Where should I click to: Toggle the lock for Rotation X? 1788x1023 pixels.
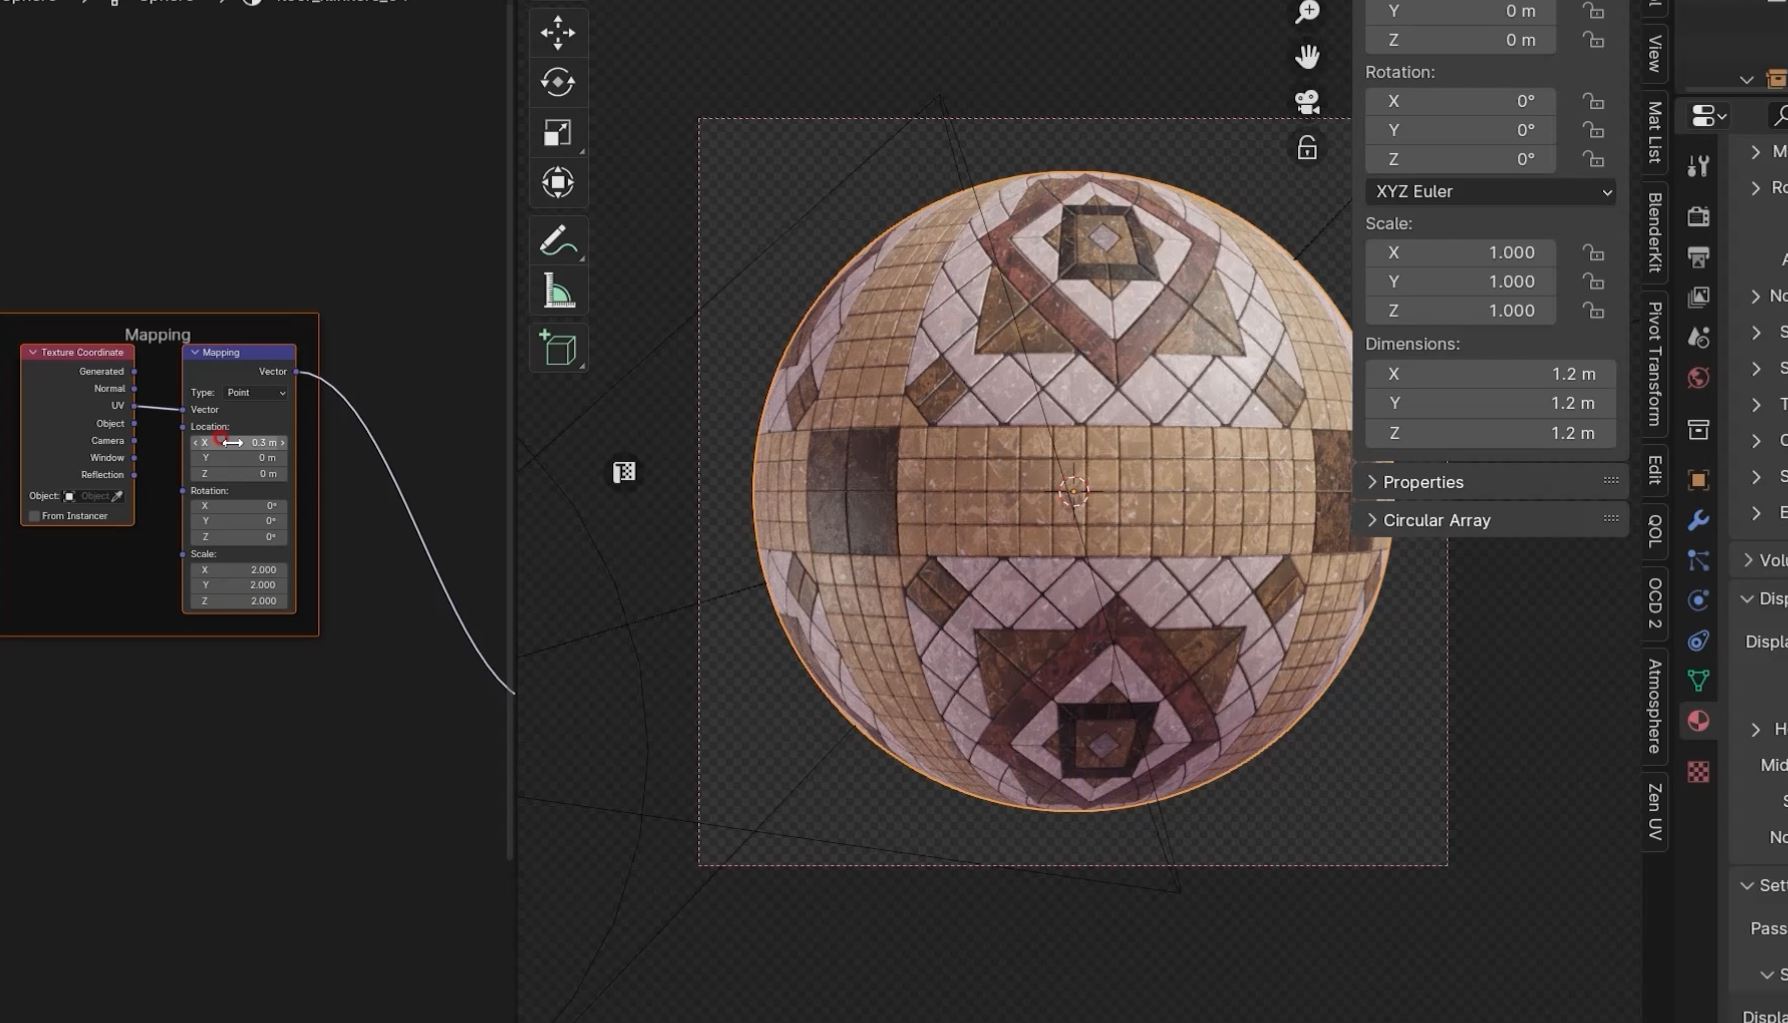click(x=1593, y=101)
